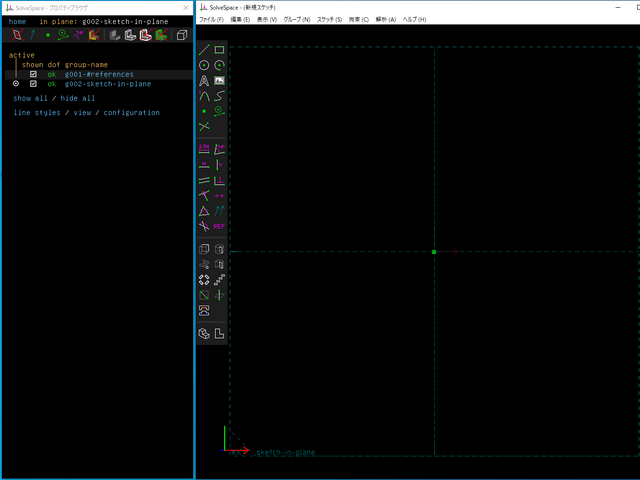
Task: Select the rectangle sketch tool
Action: pos(219,50)
